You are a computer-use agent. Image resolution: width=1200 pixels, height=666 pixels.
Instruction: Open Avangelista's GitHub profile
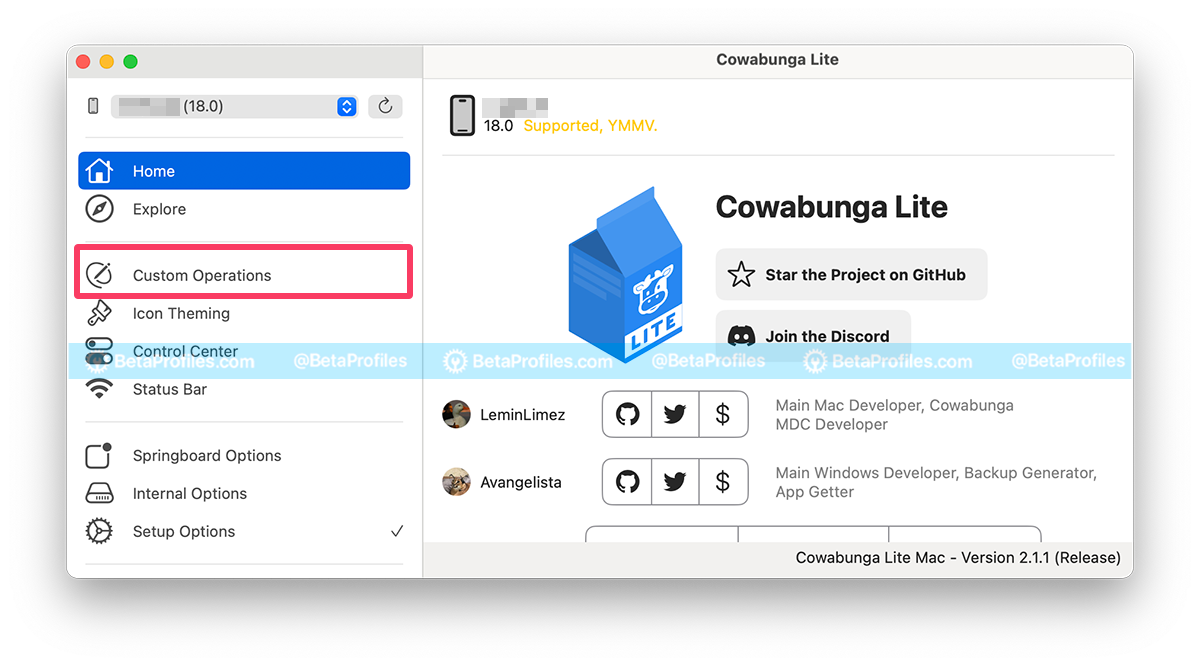tap(627, 482)
